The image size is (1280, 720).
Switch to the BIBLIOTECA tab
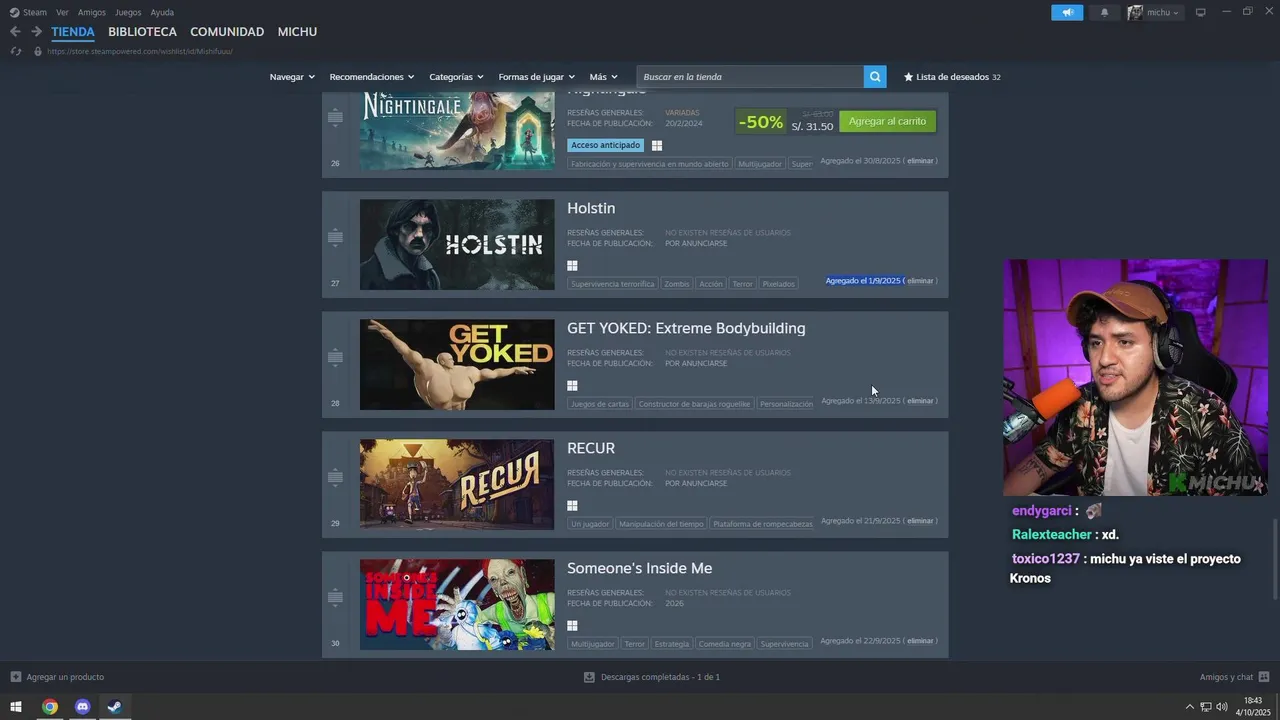(x=142, y=32)
